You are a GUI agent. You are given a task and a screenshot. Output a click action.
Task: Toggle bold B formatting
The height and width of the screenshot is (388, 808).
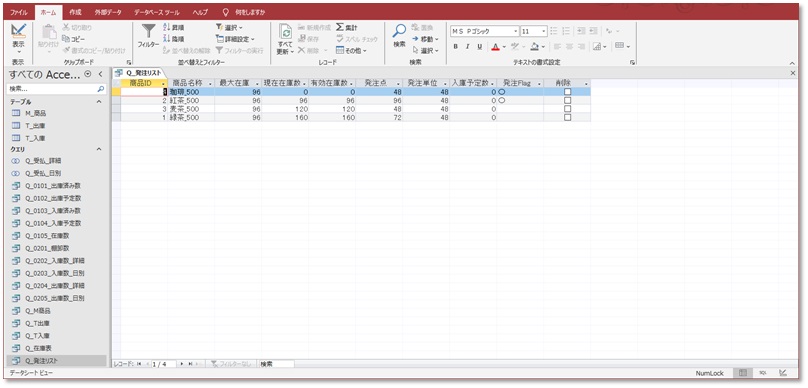(x=456, y=46)
